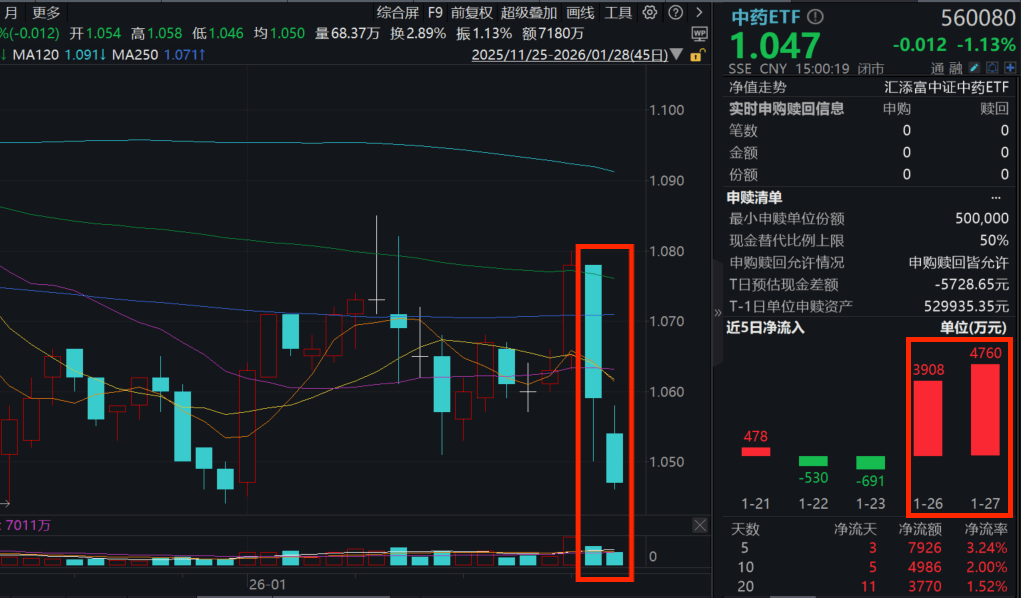Open the 综合屏 multi-screen view
The height and width of the screenshot is (598, 1021).
398,13
